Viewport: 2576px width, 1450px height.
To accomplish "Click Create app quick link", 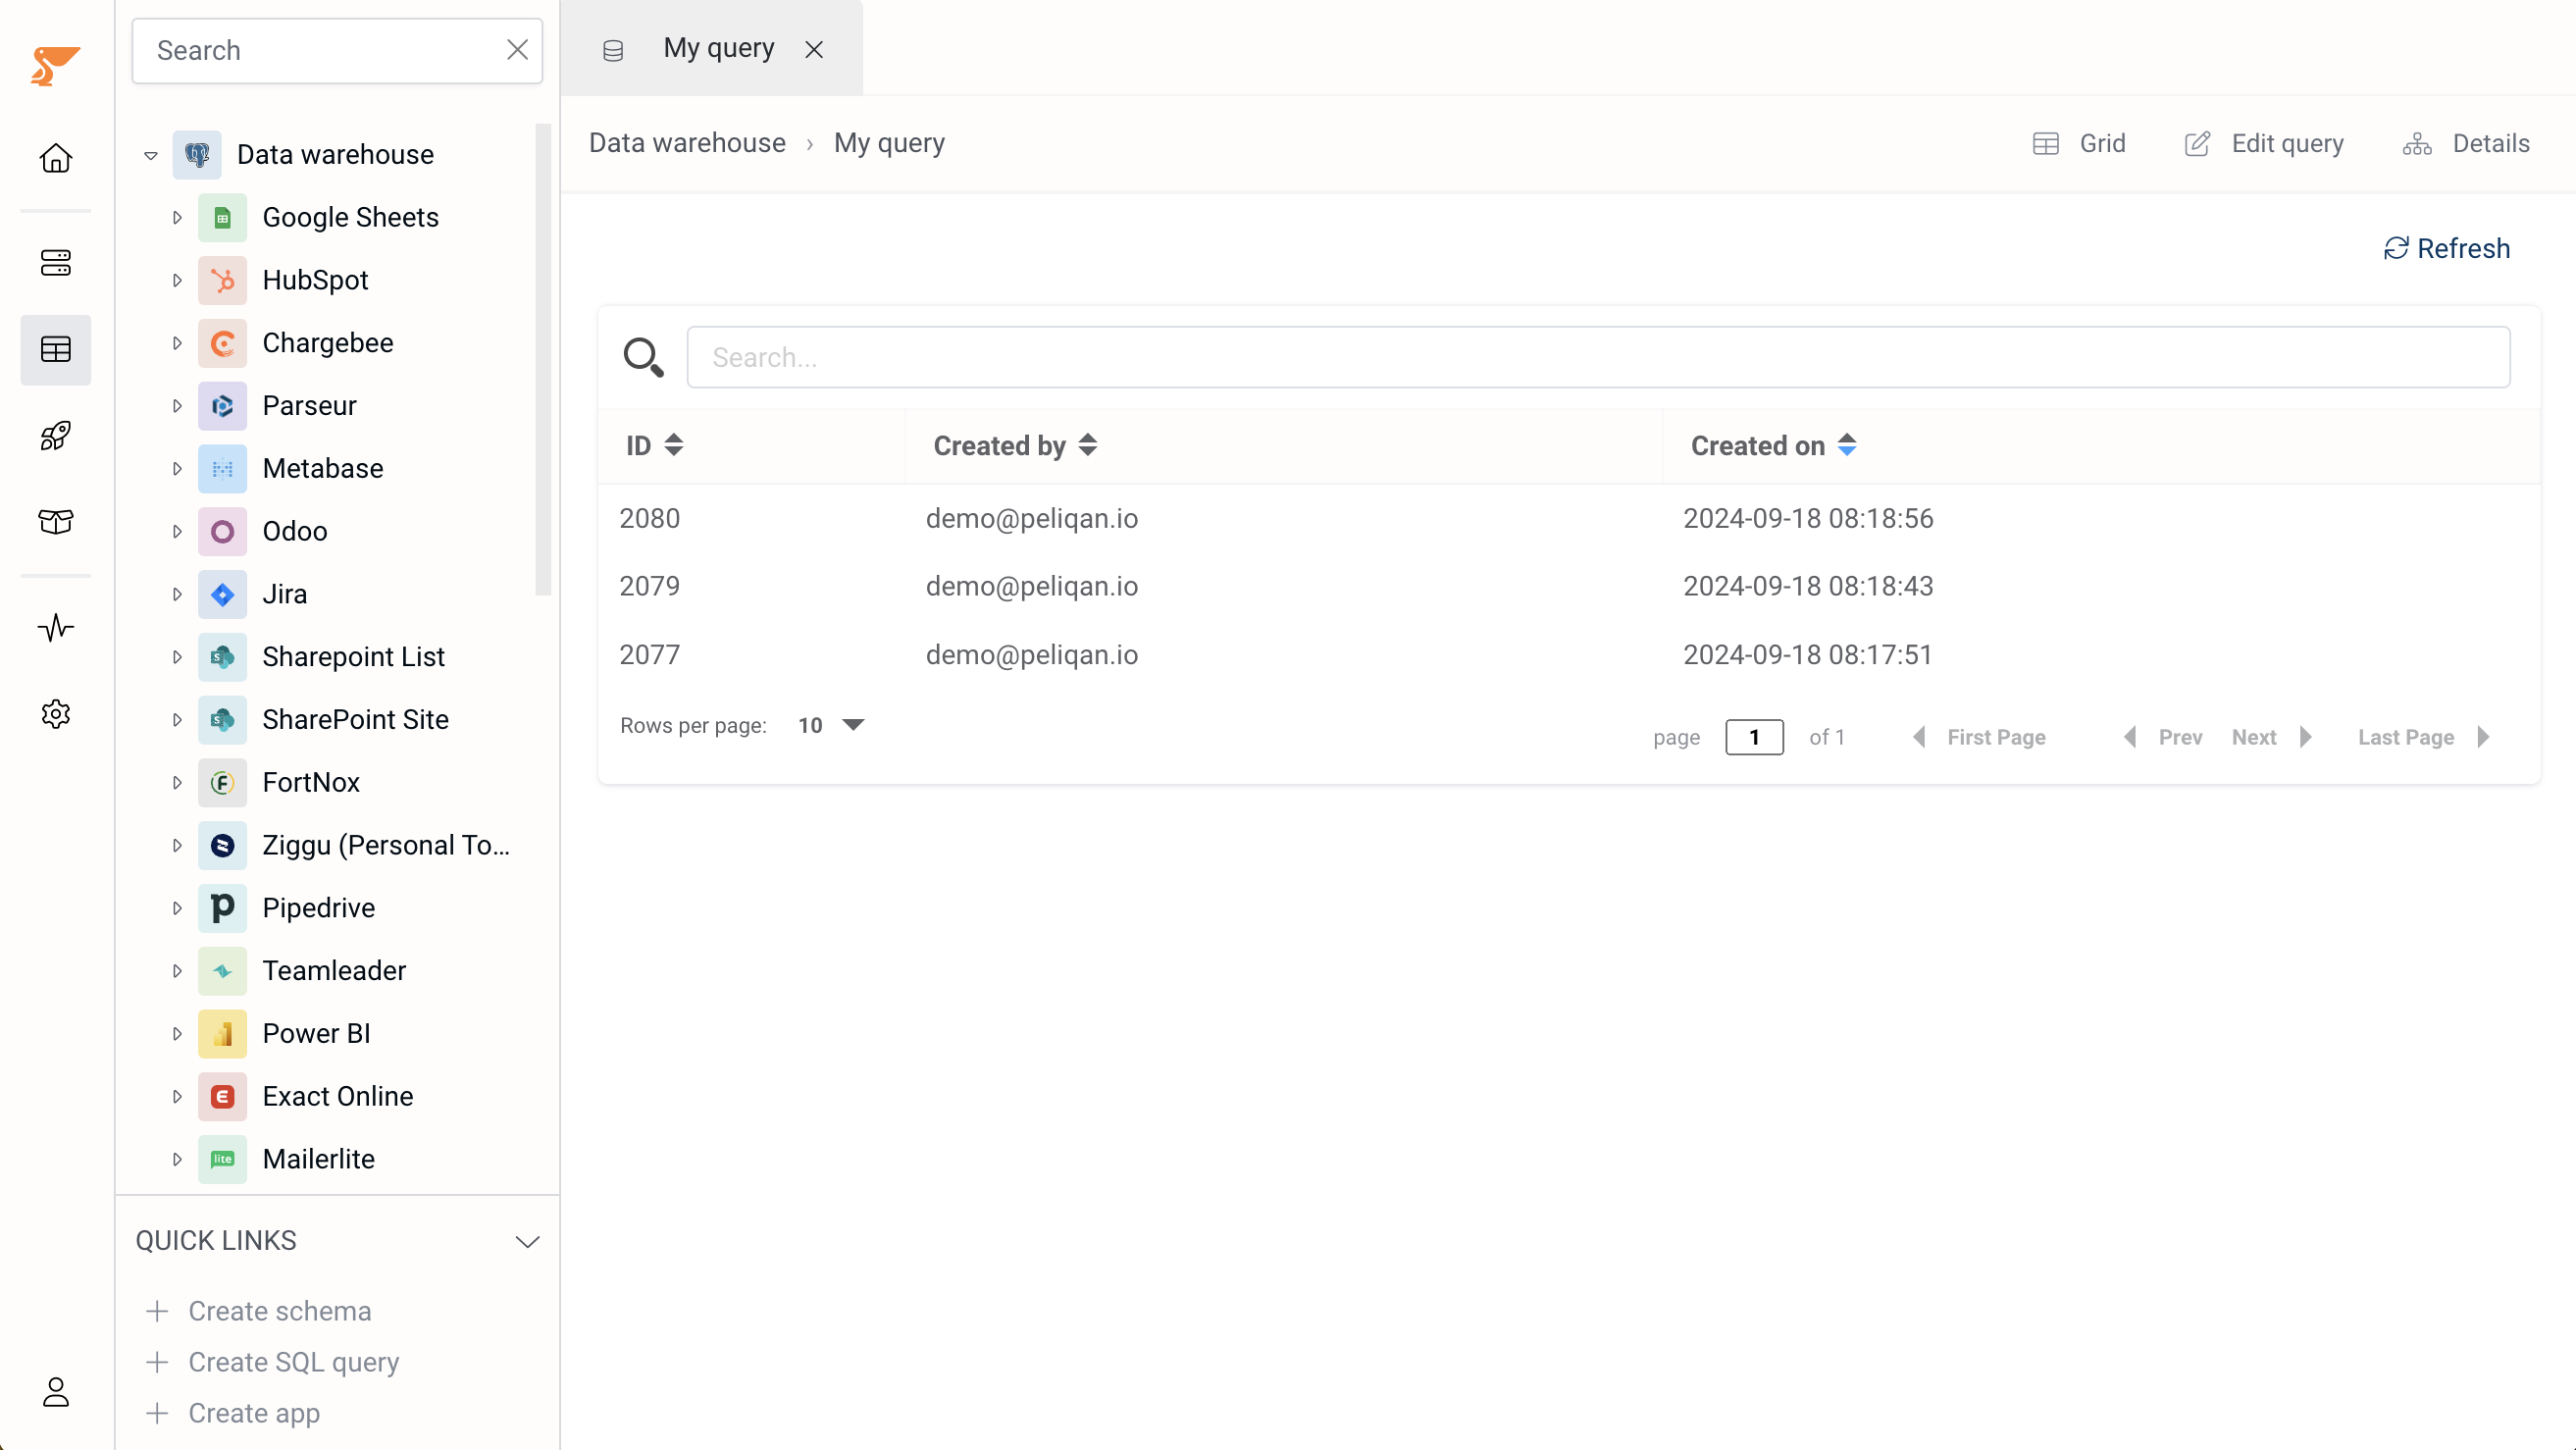I will point(255,1413).
